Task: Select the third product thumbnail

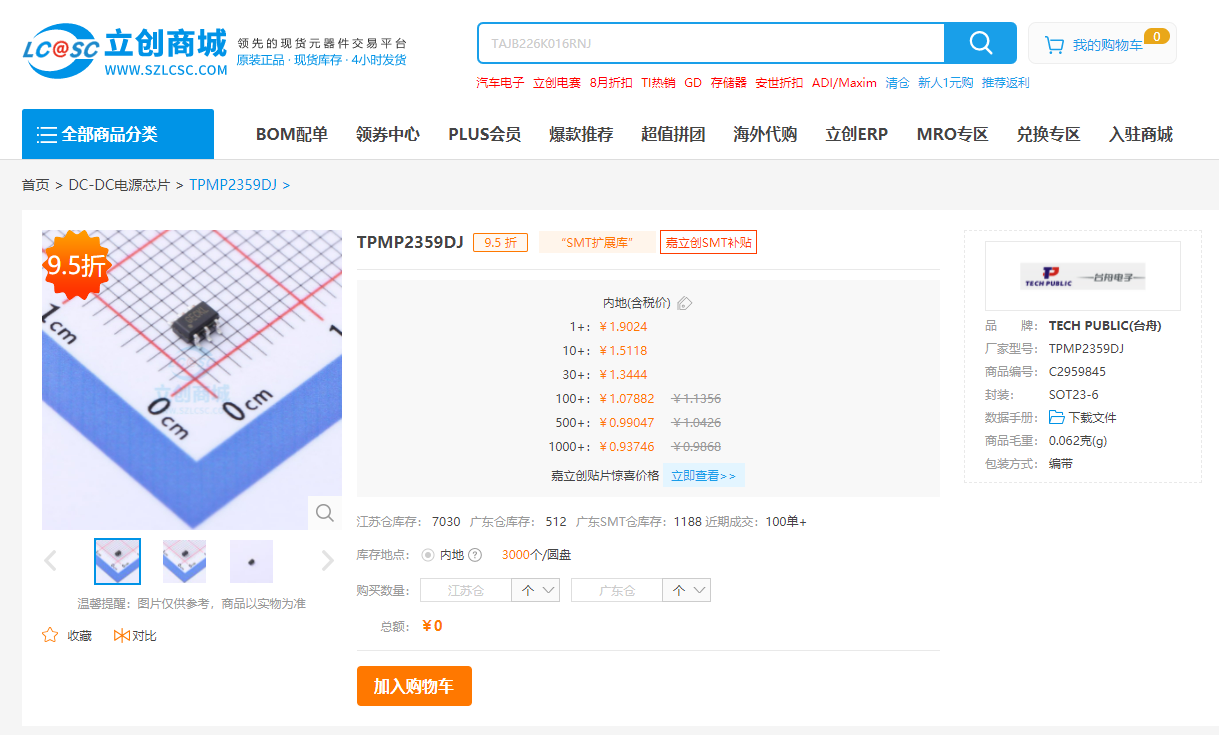Action: pyautogui.click(x=252, y=561)
